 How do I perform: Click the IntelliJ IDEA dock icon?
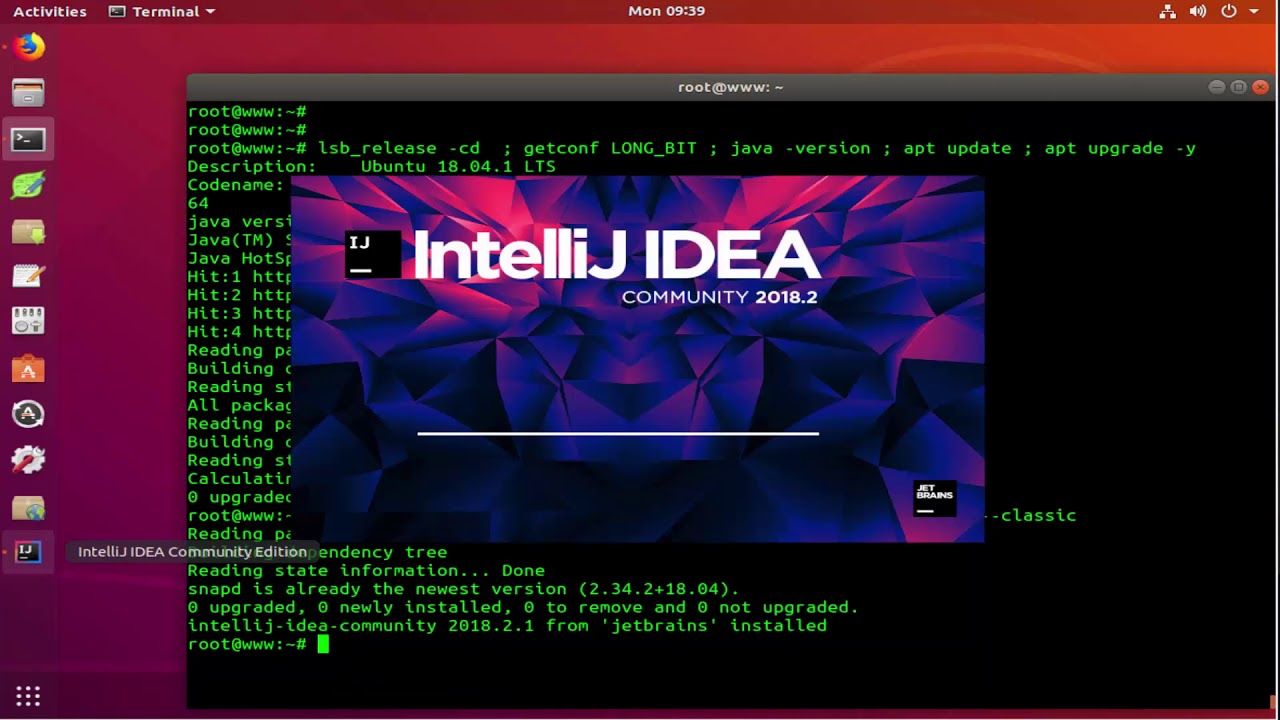pyautogui.click(x=28, y=552)
